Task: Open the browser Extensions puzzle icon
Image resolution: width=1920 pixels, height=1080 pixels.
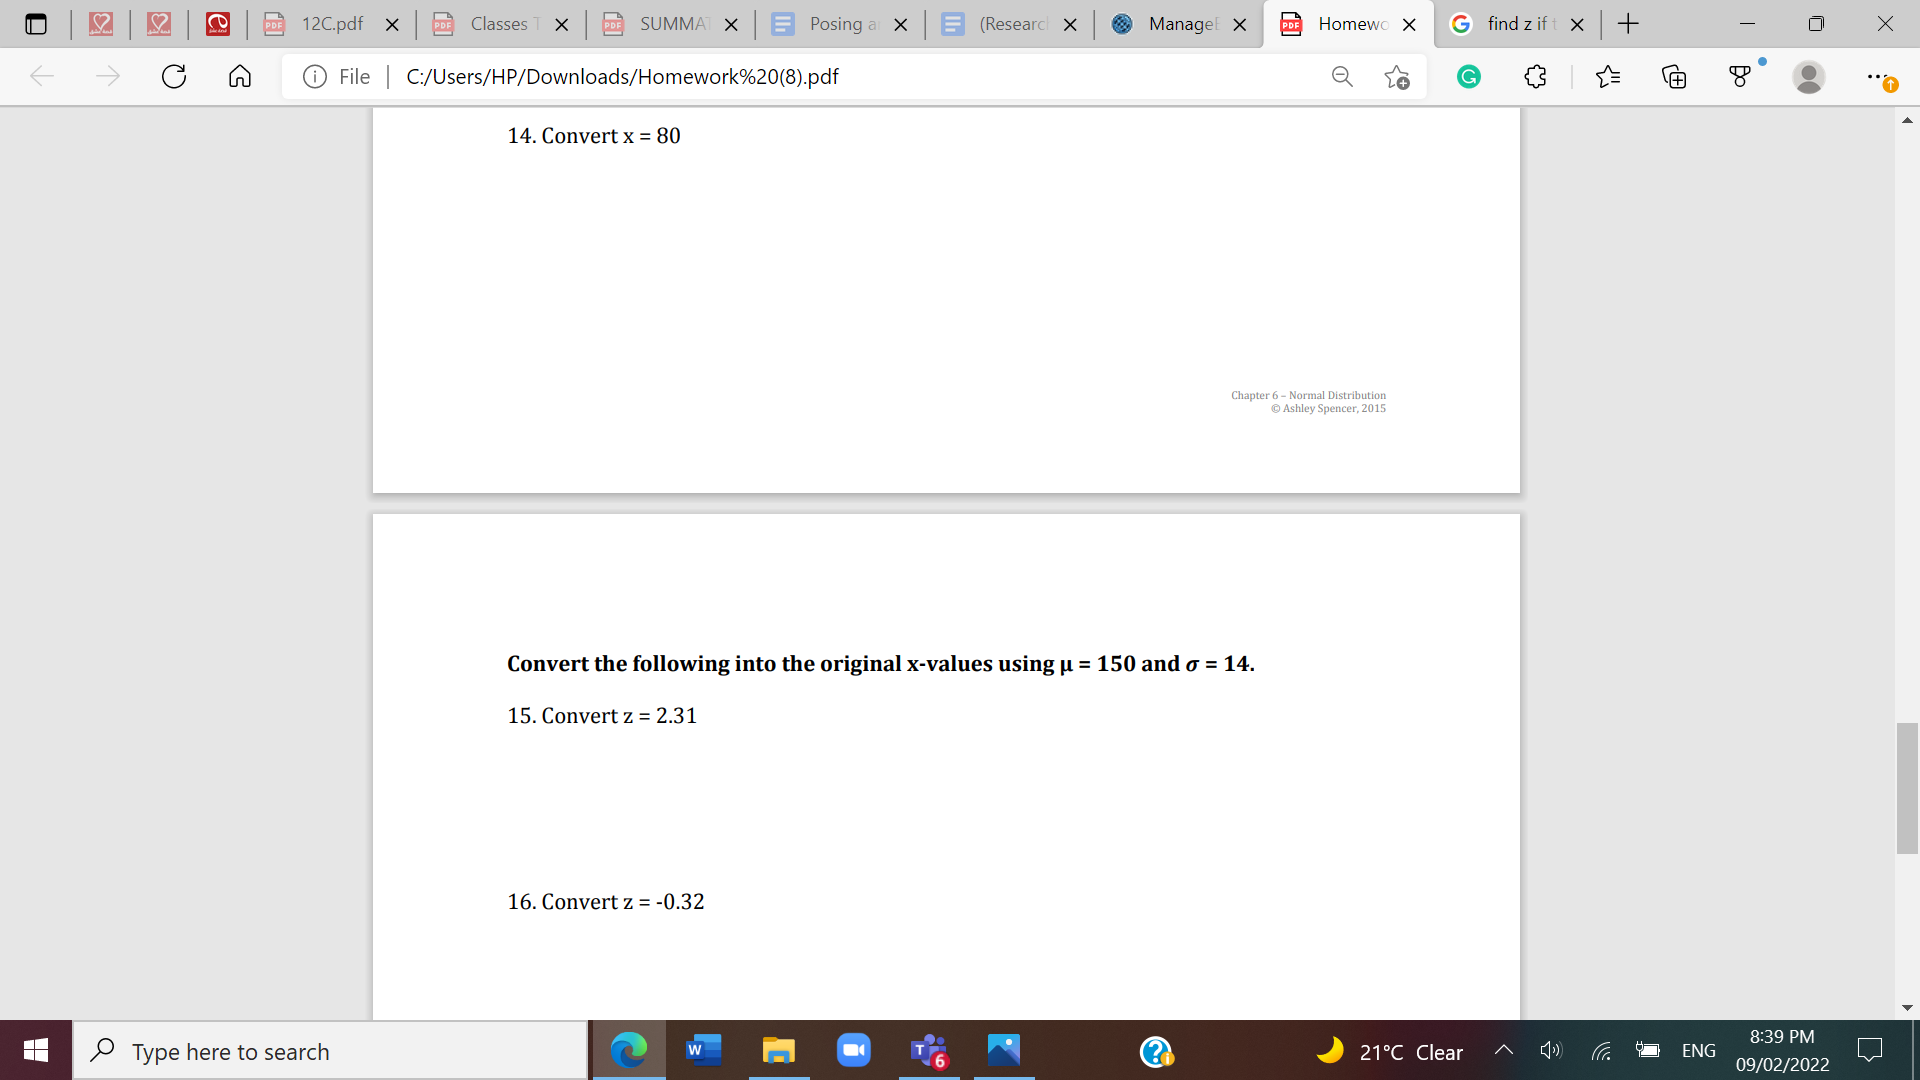Action: (1536, 76)
